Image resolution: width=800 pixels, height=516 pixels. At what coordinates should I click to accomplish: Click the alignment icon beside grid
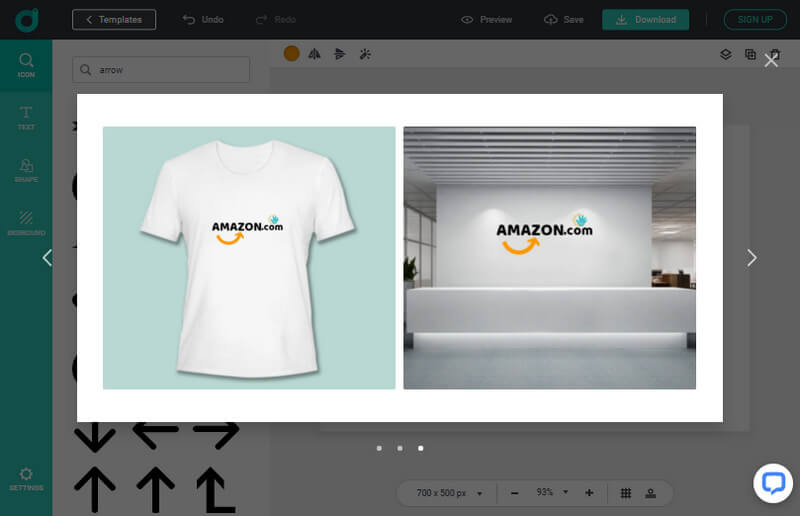(x=651, y=493)
